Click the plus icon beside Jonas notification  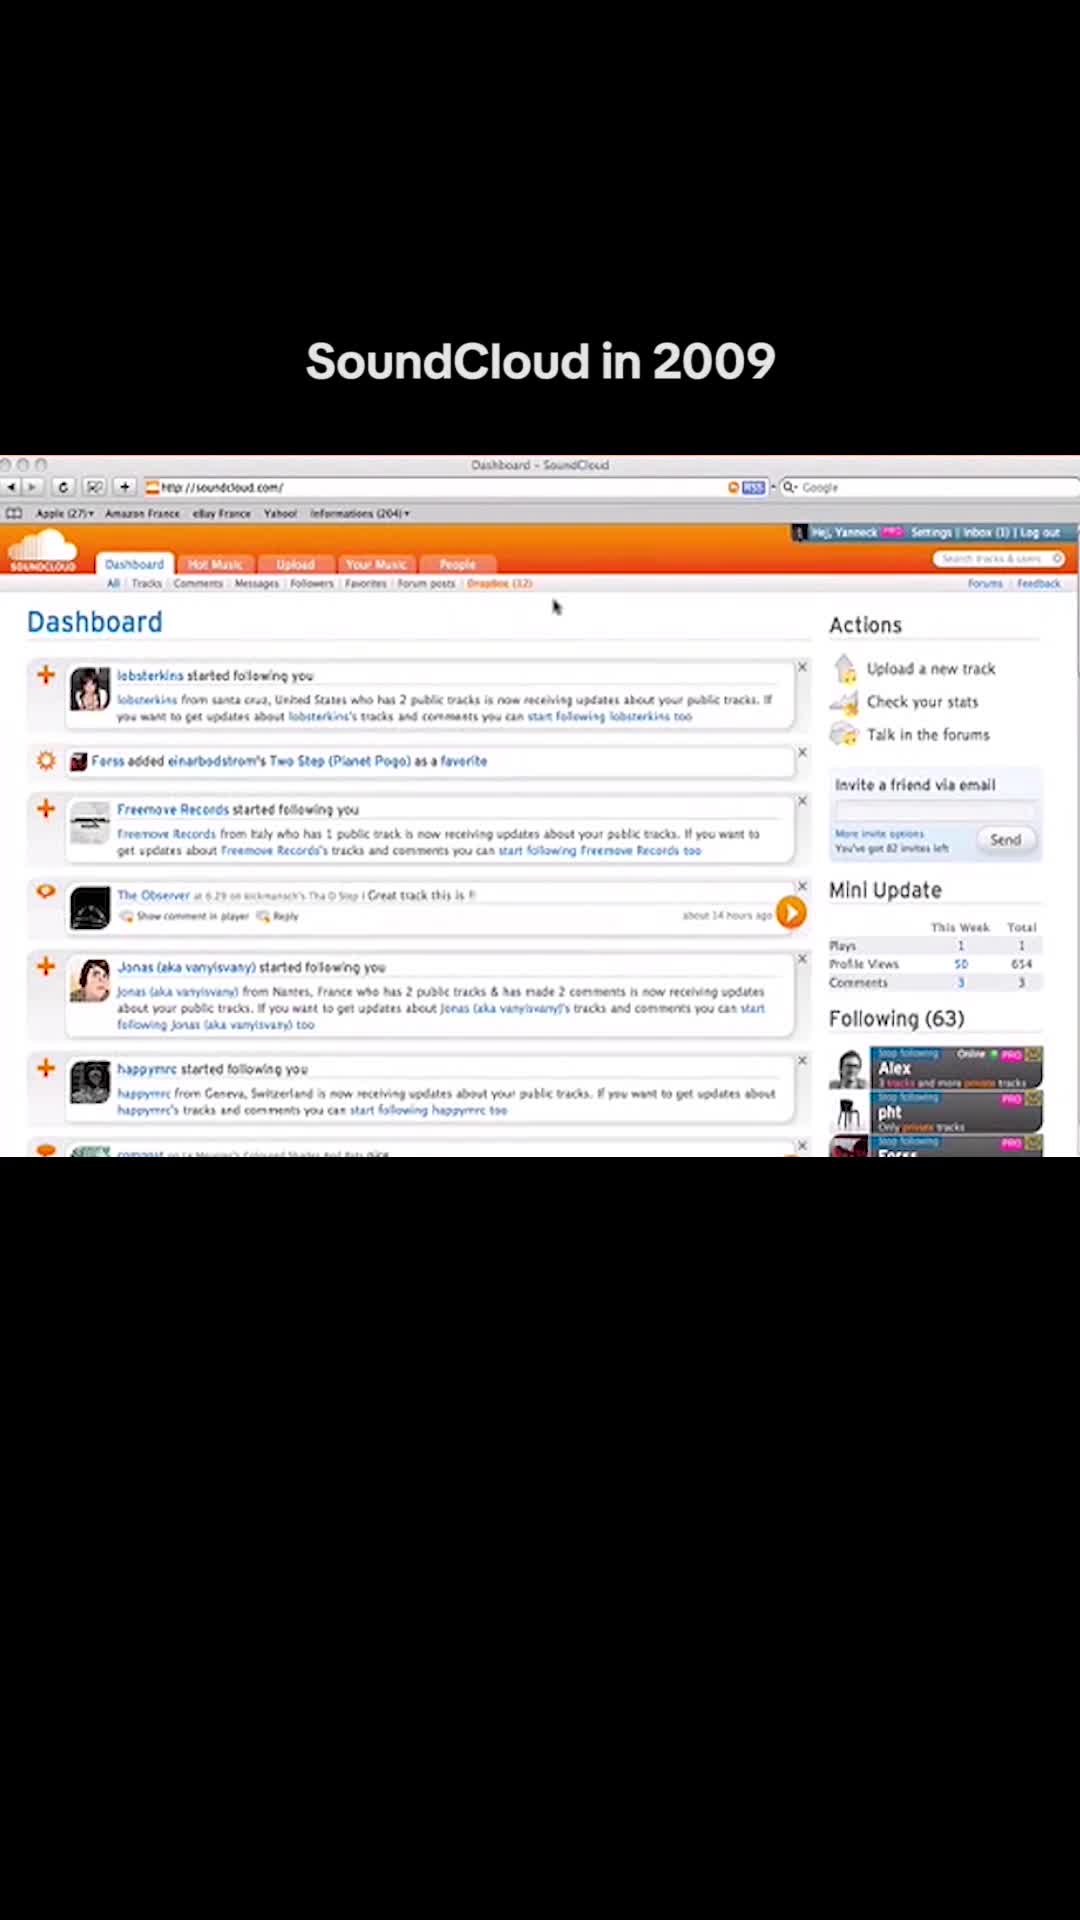coord(46,966)
